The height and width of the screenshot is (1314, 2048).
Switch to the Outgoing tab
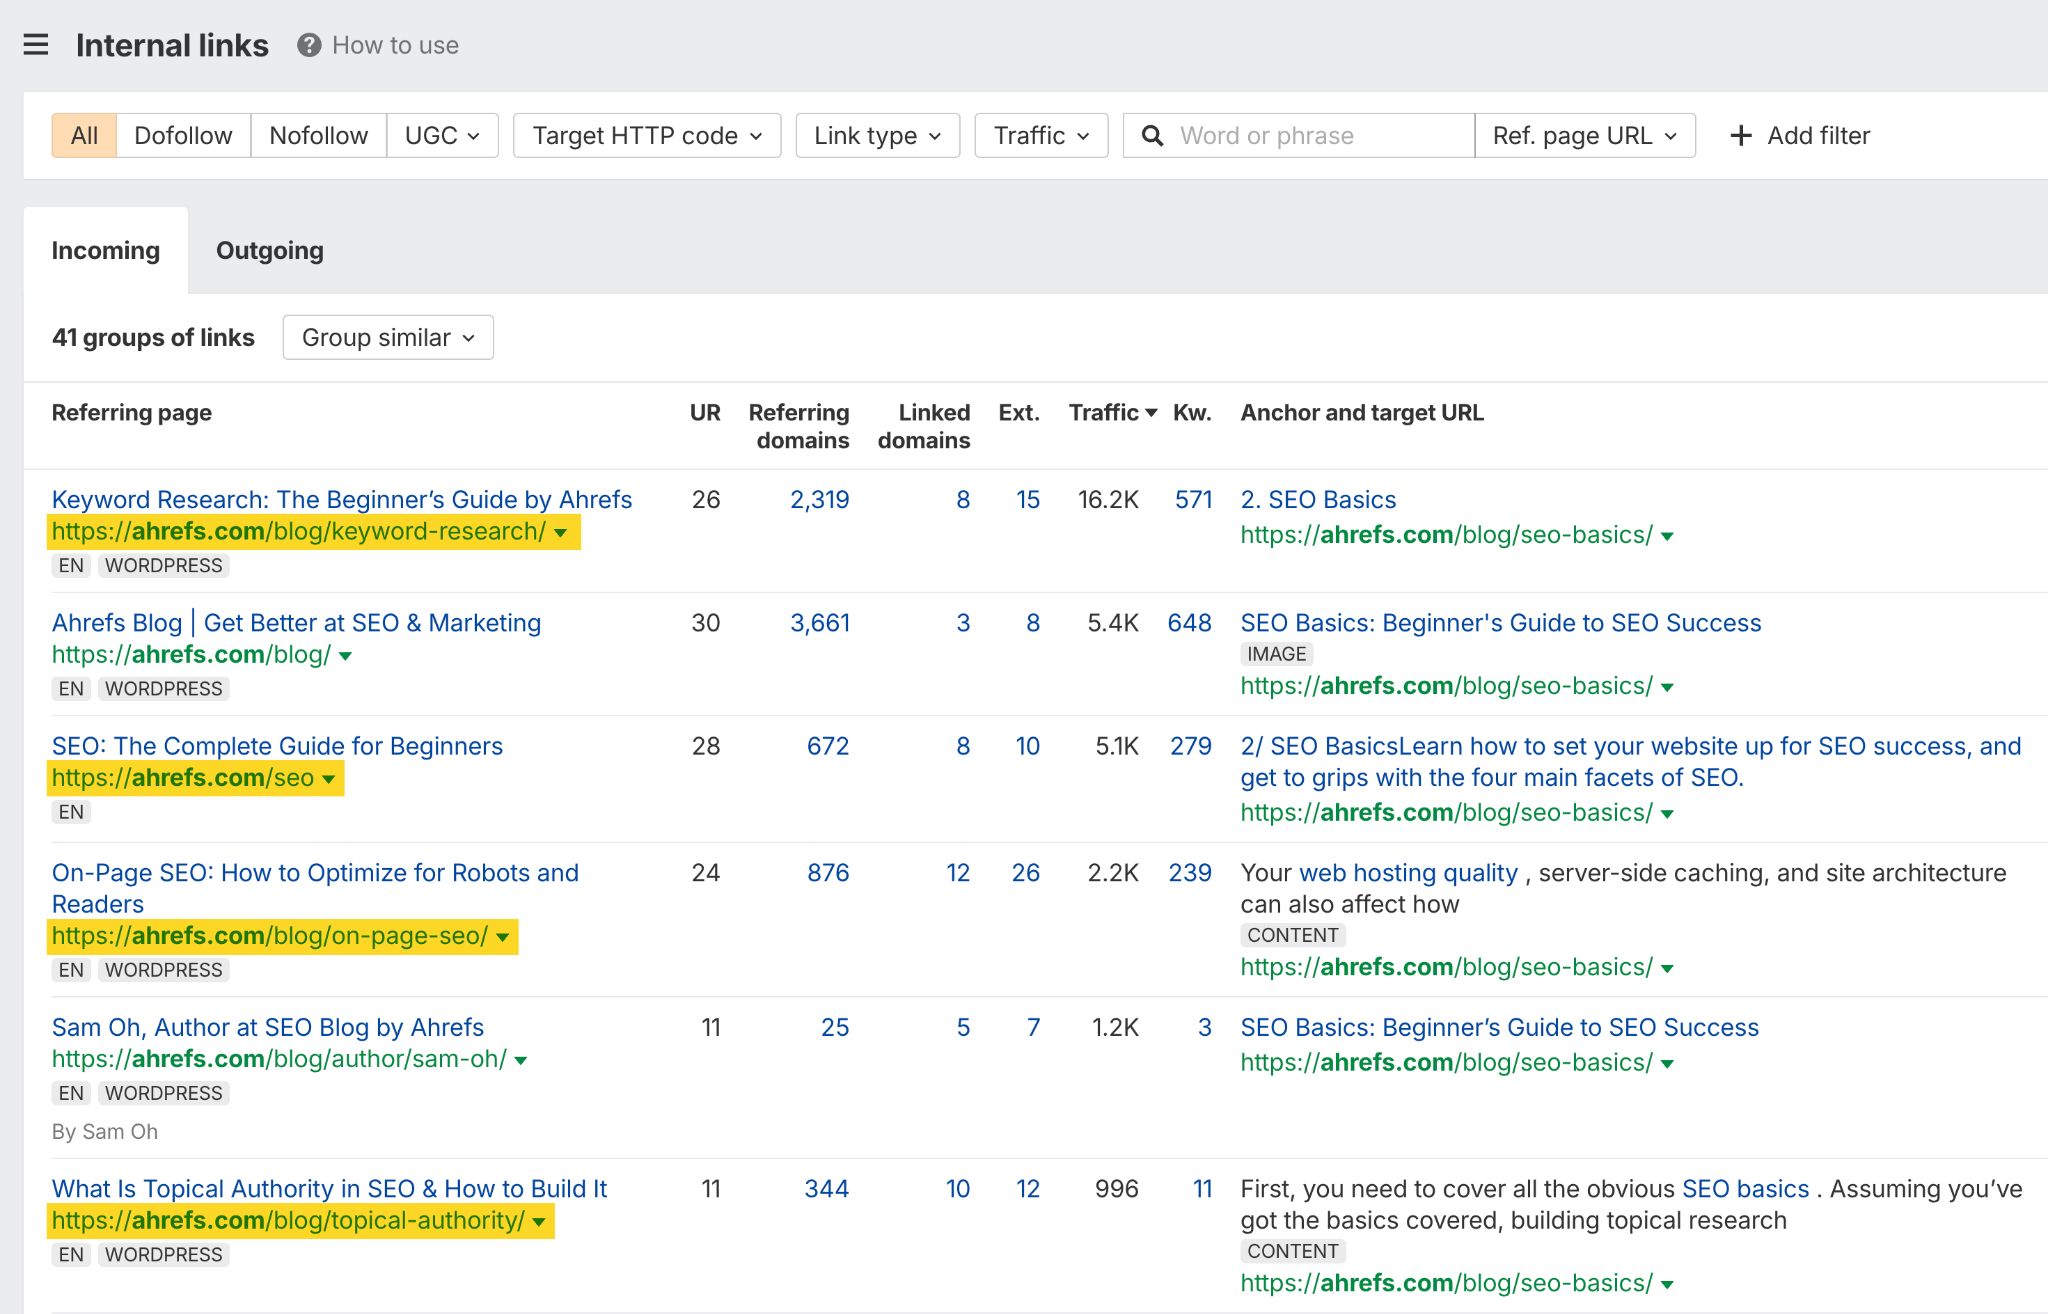coord(269,250)
